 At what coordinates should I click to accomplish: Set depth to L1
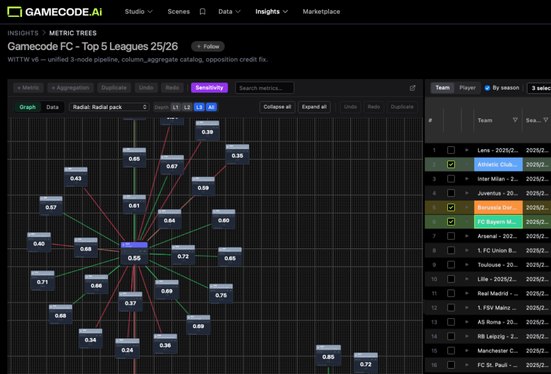[175, 107]
